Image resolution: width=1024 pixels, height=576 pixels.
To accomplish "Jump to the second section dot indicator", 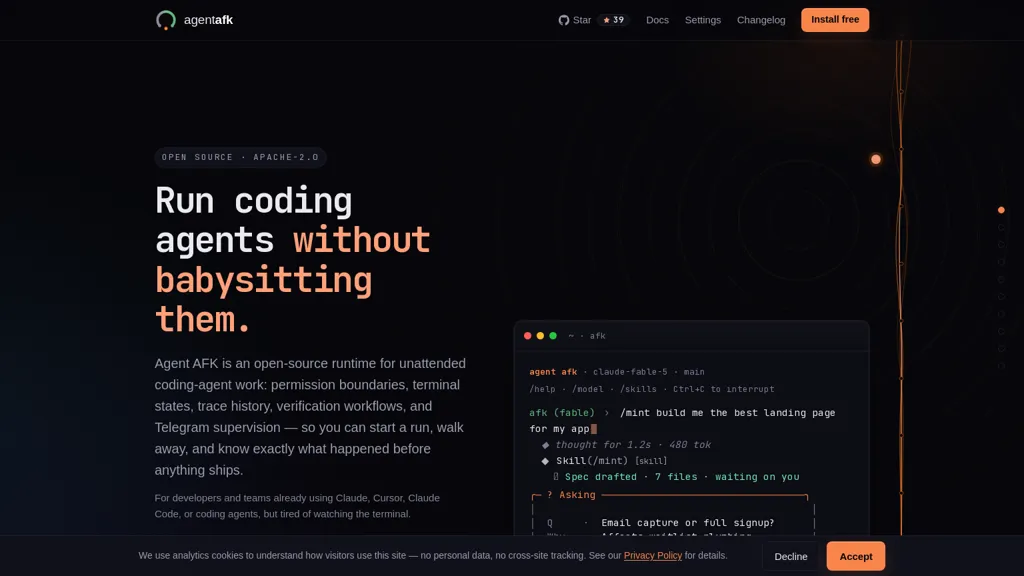I will [x=1001, y=227].
